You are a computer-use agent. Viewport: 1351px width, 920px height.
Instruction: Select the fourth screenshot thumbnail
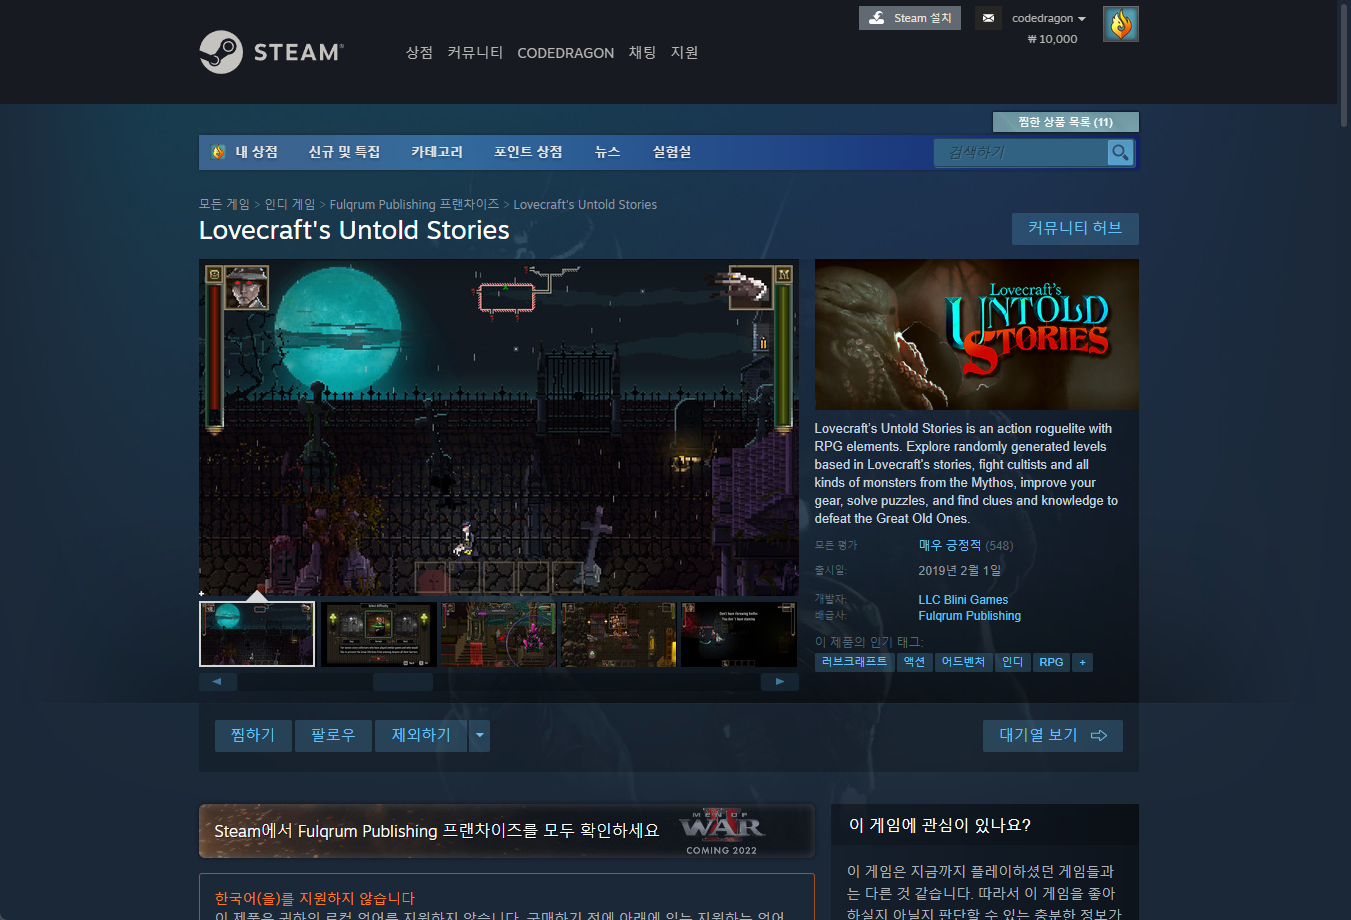point(618,634)
